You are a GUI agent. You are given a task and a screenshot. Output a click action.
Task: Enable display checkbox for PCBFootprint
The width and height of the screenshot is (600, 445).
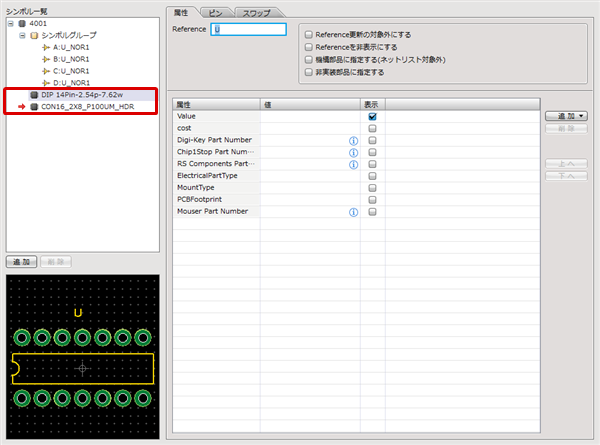point(372,200)
